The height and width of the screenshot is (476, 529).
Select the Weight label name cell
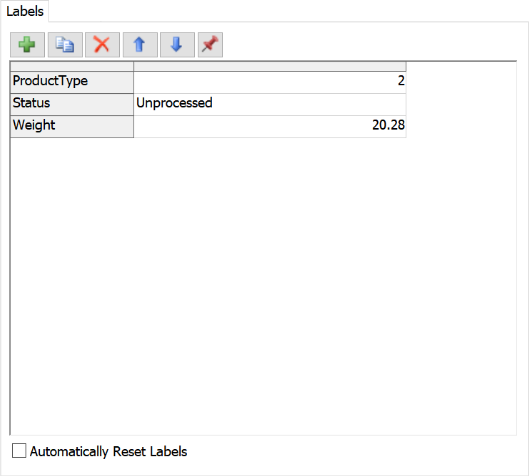72,127
